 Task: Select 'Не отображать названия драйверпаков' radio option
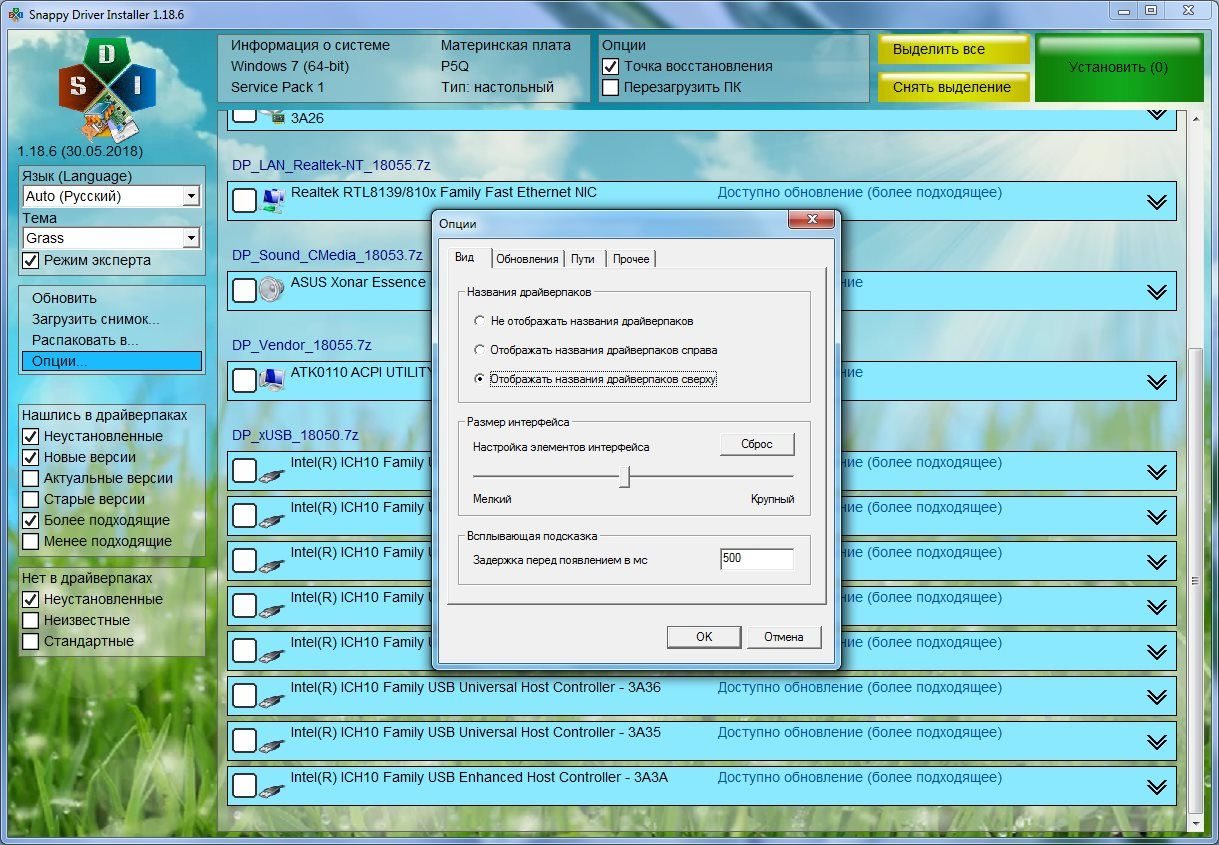pos(480,322)
